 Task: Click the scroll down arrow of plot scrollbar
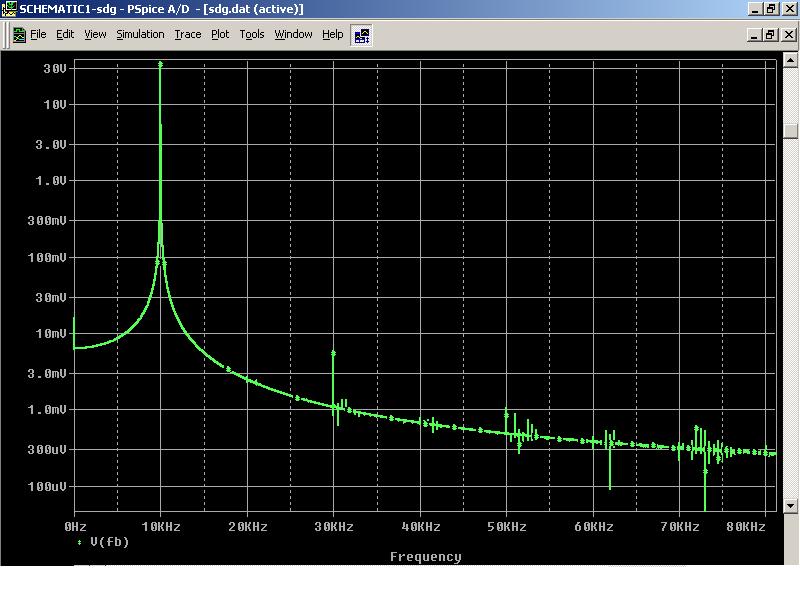point(790,506)
